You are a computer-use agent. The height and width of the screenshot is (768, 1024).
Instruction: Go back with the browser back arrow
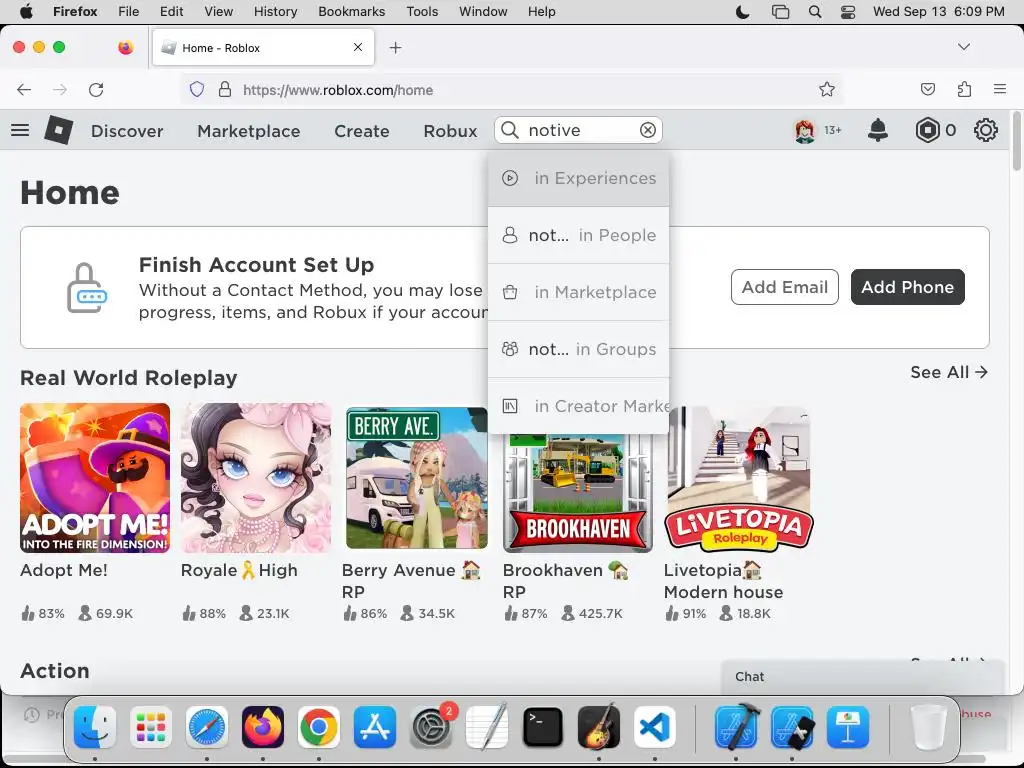tap(24, 89)
